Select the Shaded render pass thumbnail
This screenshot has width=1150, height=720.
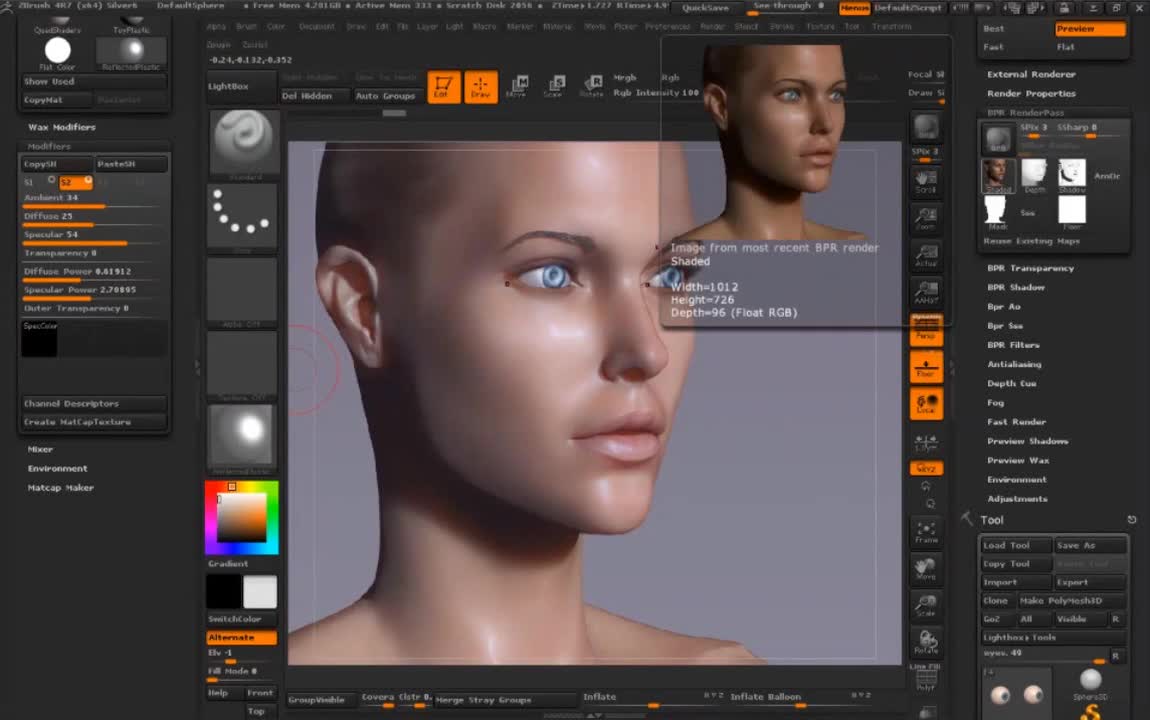[997, 176]
